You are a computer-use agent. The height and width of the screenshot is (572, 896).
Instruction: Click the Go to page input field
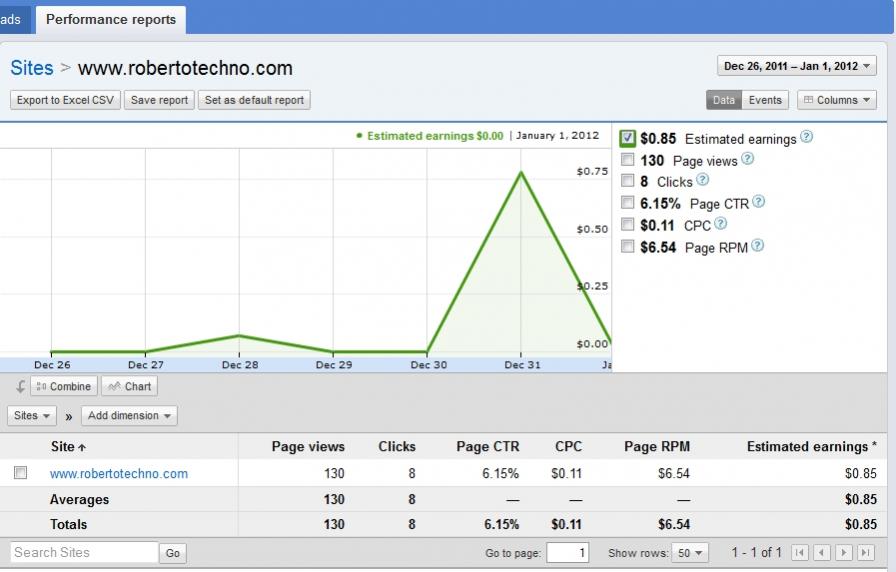(567, 553)
